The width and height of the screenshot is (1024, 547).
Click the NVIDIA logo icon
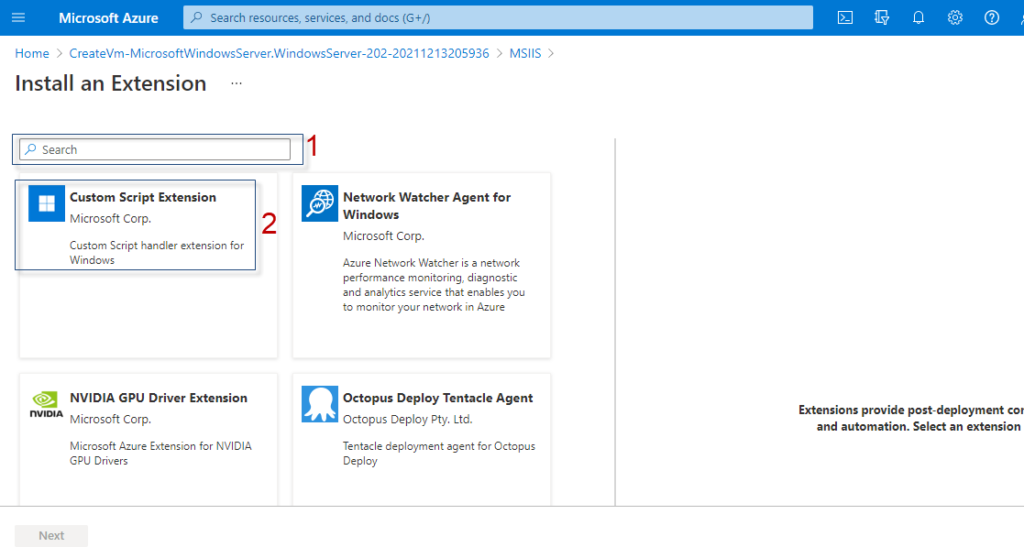click(x=46, y=404)
